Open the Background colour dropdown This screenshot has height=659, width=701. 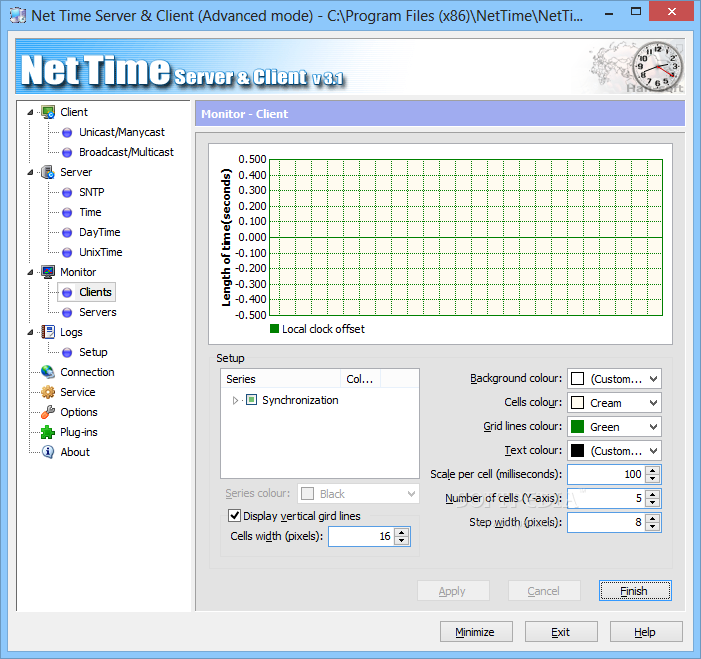(653, 379)
